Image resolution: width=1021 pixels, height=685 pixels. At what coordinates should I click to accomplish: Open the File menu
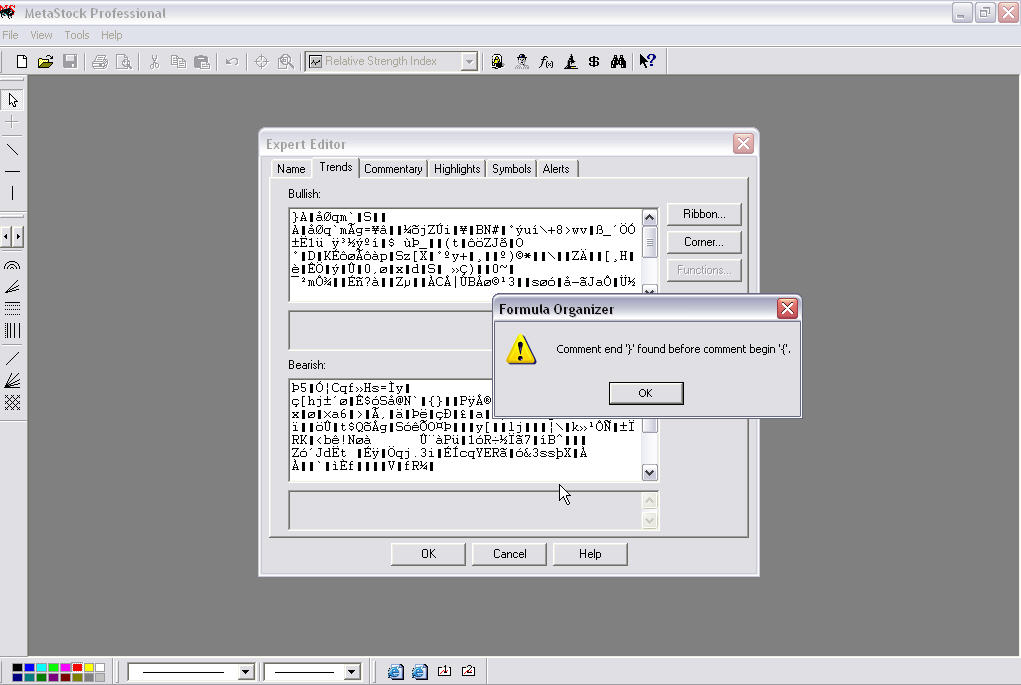10,35
